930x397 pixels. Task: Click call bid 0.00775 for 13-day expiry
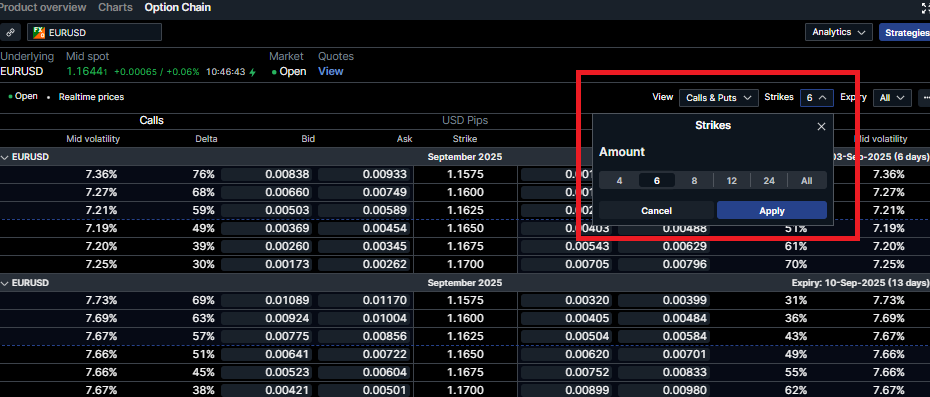[266, 336]
